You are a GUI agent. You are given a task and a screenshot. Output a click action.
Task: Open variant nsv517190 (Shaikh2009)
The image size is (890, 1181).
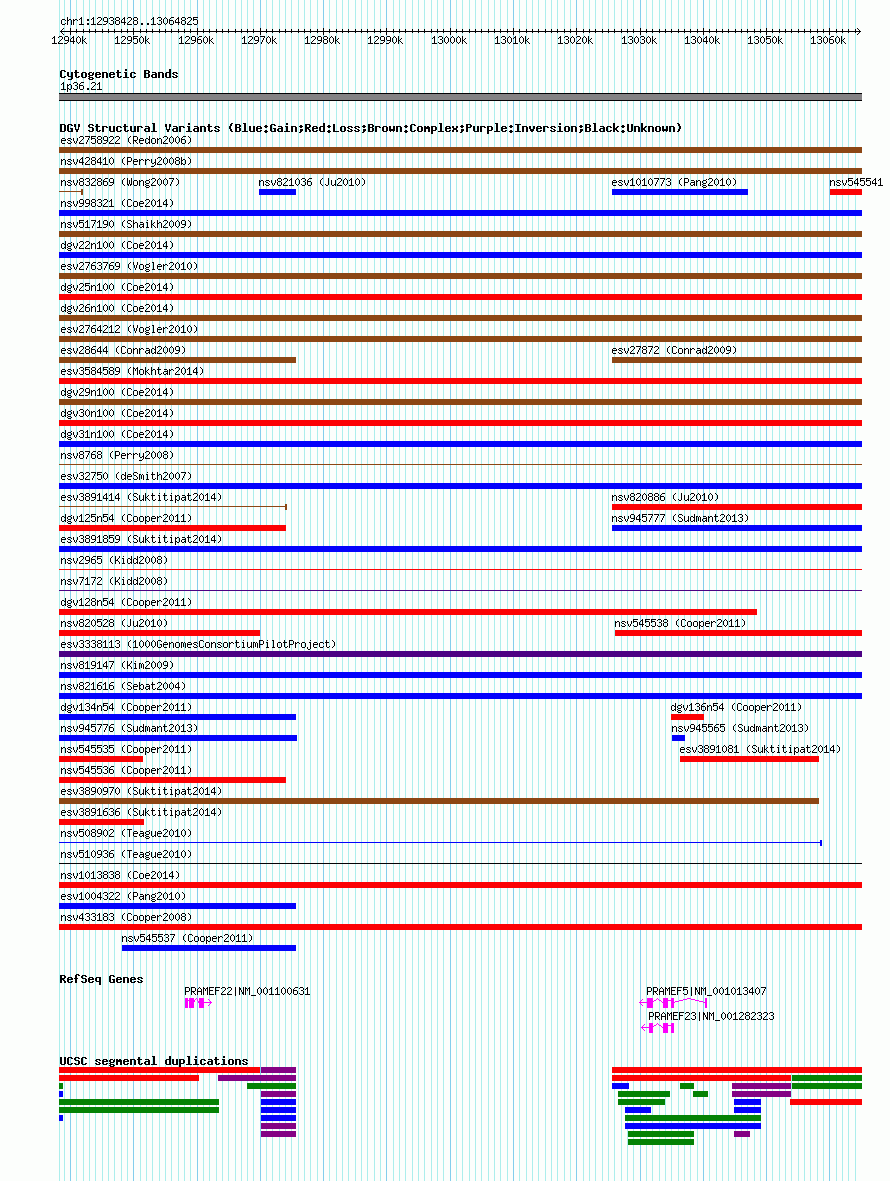point(126,224)
